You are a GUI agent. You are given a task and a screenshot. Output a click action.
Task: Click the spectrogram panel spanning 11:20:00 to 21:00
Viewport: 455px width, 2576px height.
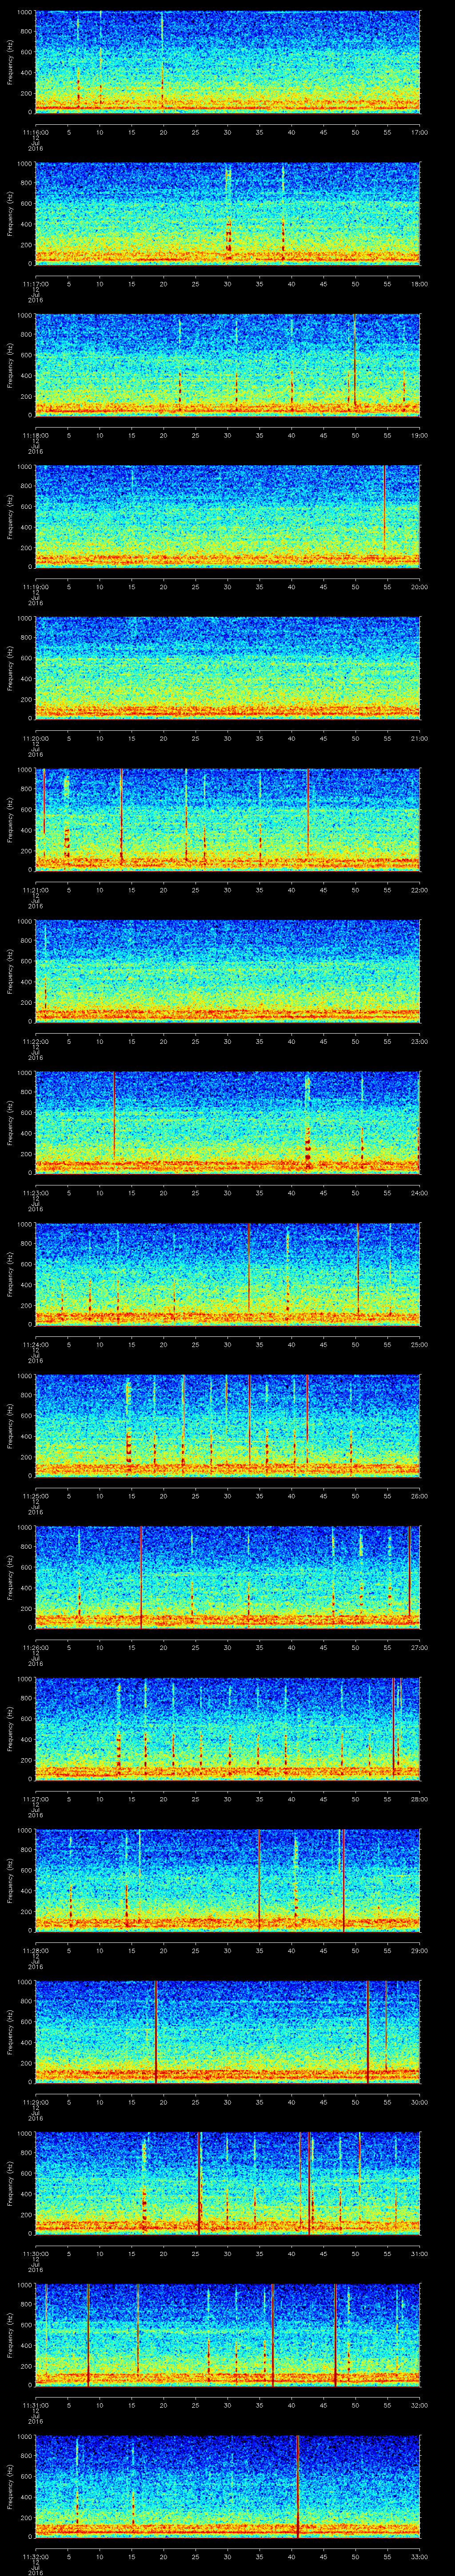(x=227, y=668)
